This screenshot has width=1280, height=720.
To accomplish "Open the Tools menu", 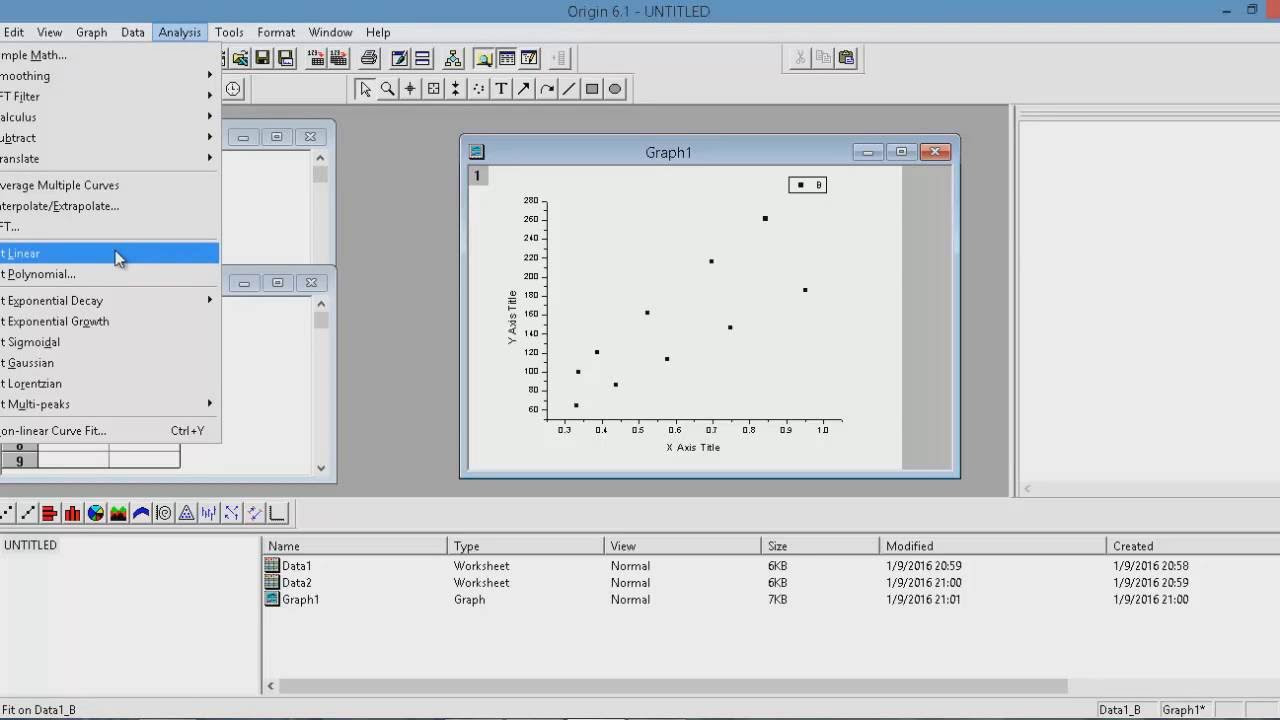I will point(229,32).
